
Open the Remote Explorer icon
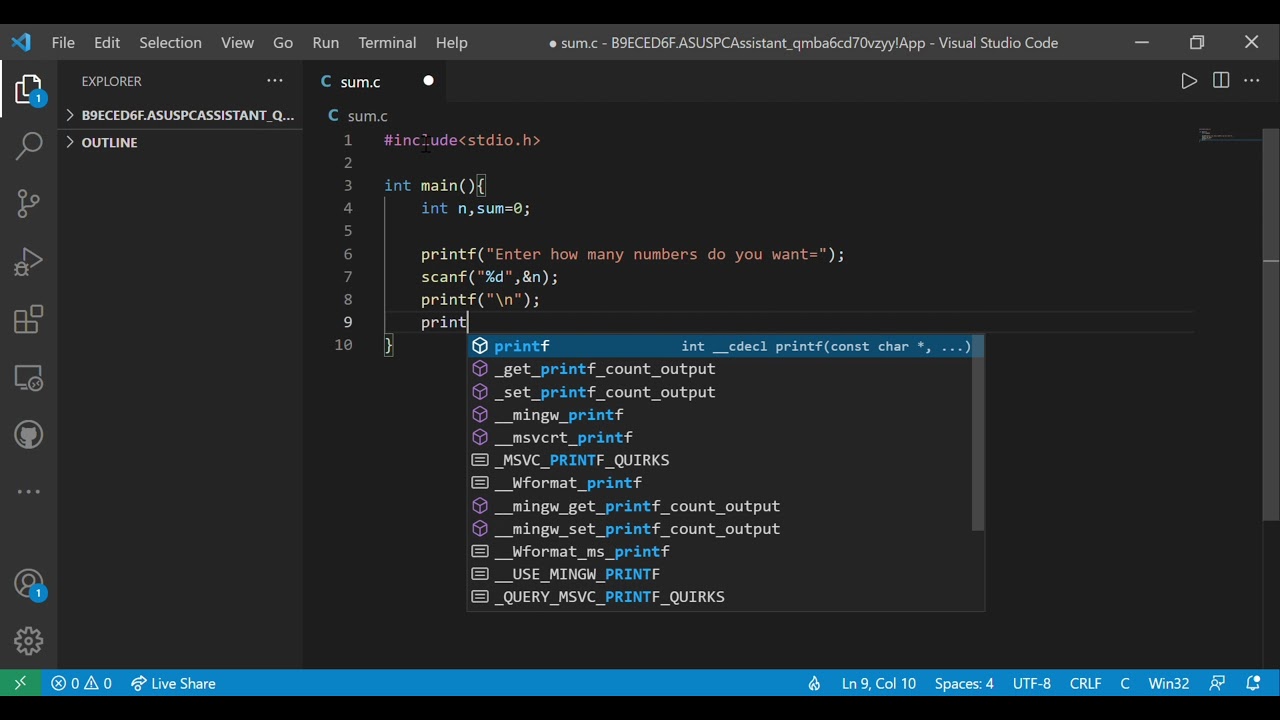(x=29, y=378)
